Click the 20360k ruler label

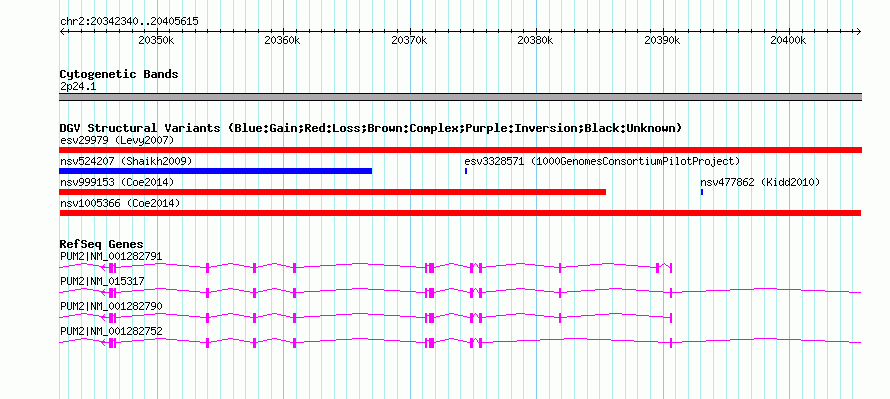tap(282, 41)
